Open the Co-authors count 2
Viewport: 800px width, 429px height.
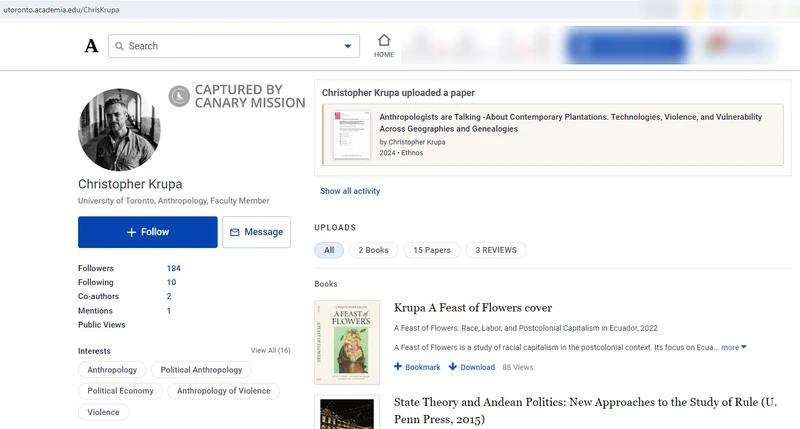point(169,296)
